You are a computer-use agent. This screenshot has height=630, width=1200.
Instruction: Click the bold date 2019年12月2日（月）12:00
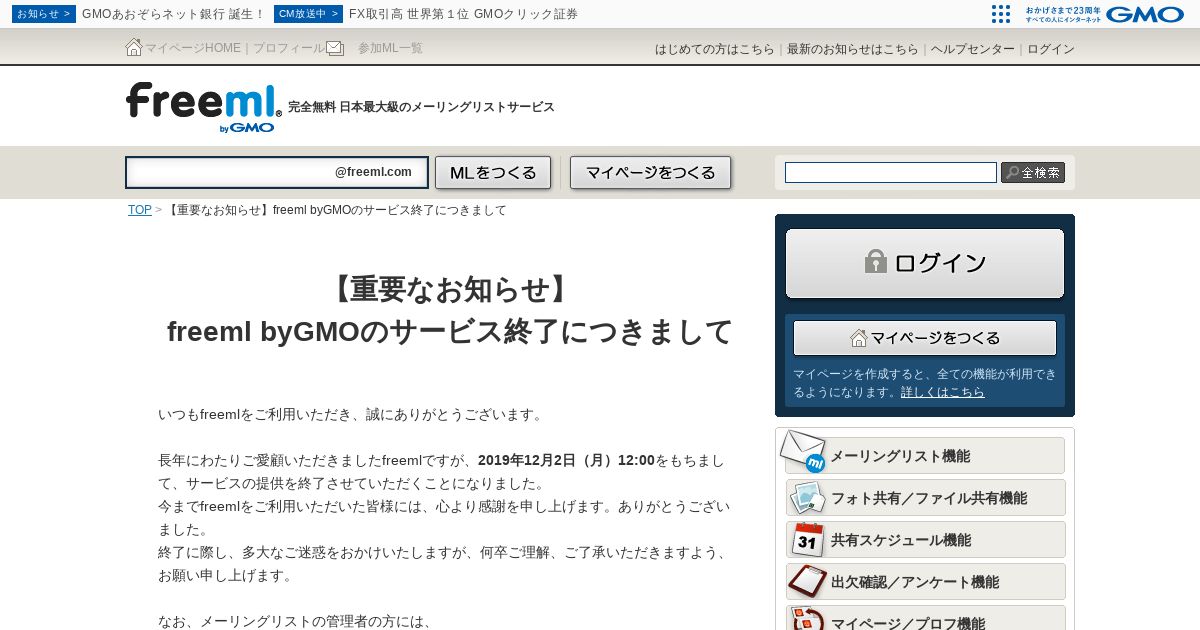566,460
